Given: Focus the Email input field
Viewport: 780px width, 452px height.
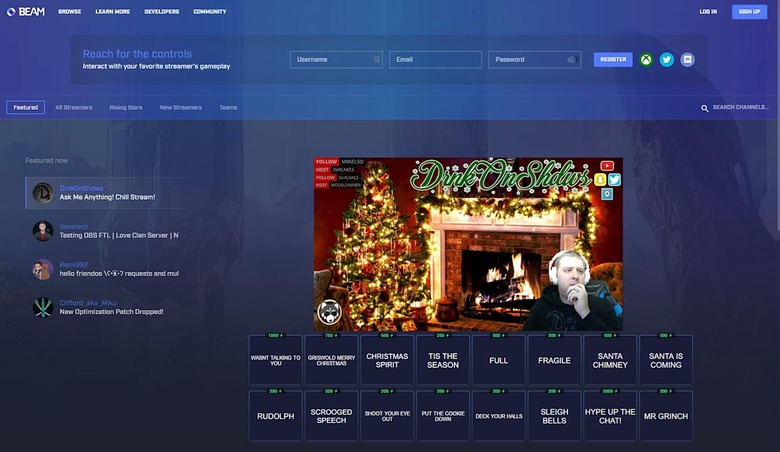Looking at the screenshot, I should (435, 60).
